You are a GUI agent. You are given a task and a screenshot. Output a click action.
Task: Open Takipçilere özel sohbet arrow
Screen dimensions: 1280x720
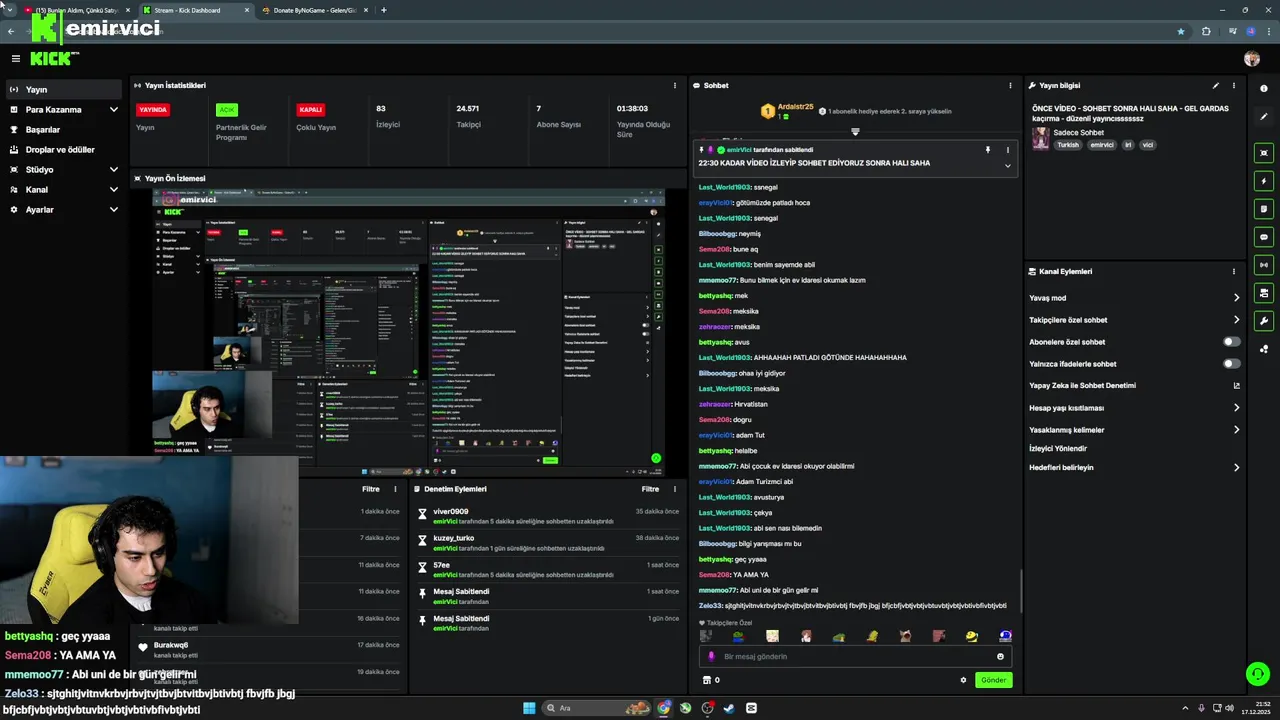[x=1236, y=320]
